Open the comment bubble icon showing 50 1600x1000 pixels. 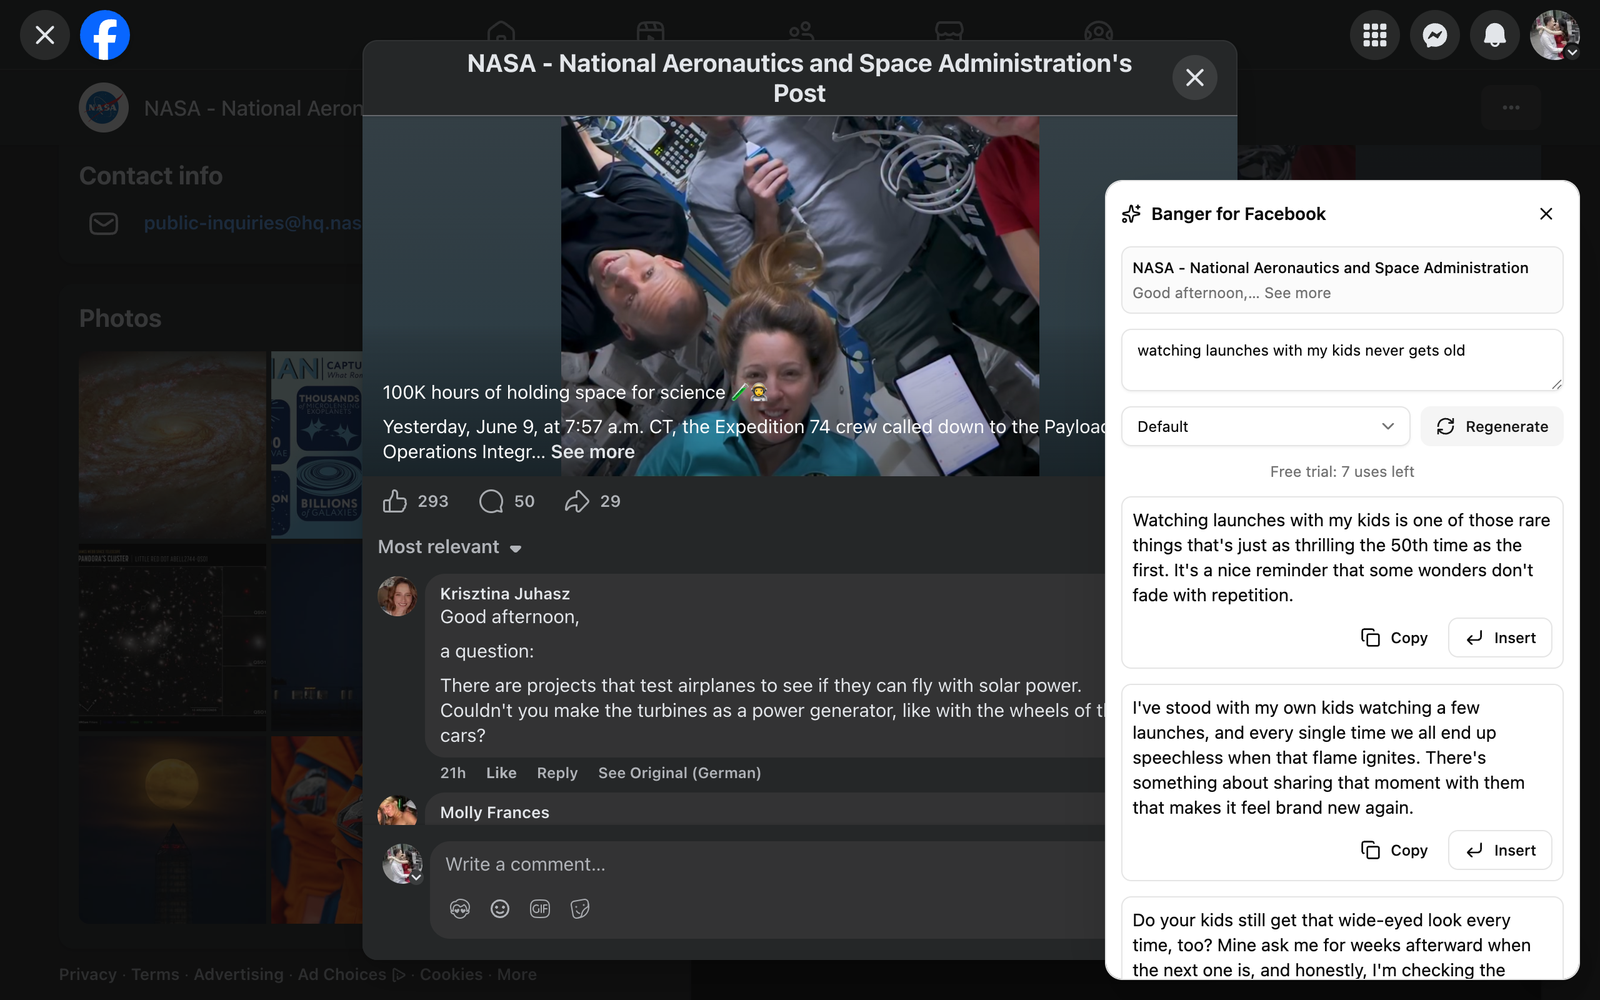coord(491,501)
